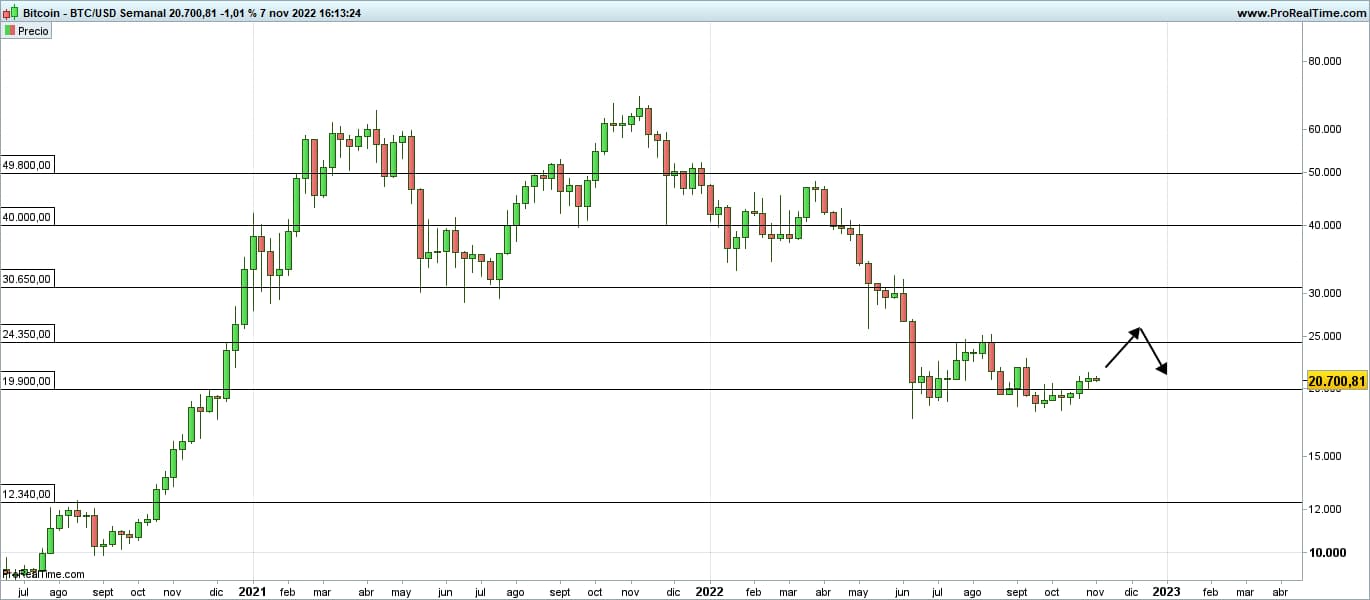1370x600 pixels.
Task: Select the 49.800,00 horizontal level label
Action: tap(27, 165)
